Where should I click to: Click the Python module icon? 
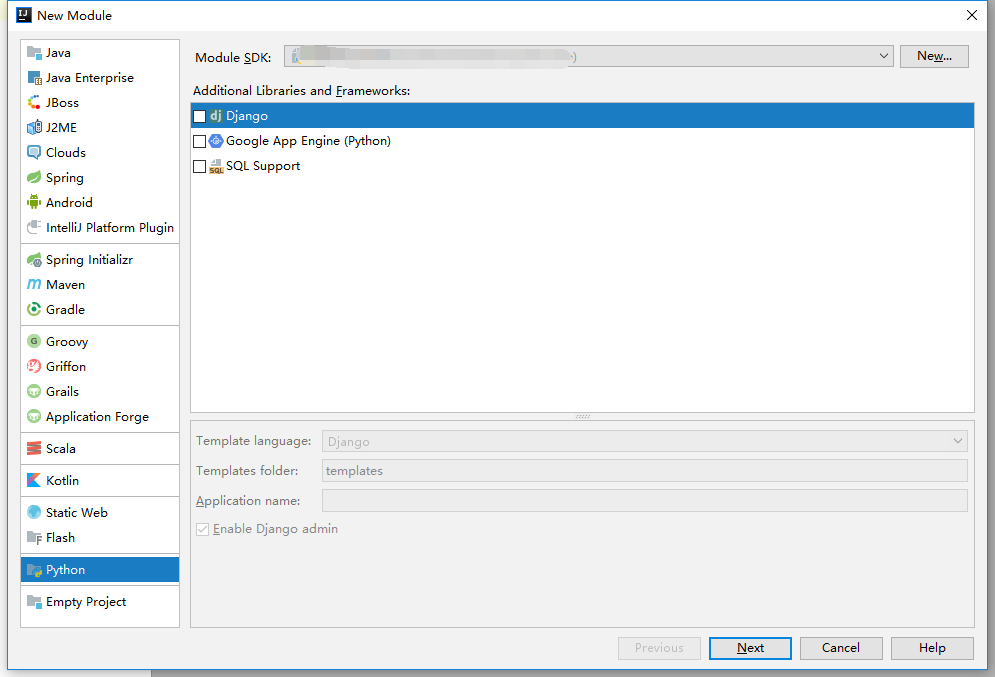34,570
